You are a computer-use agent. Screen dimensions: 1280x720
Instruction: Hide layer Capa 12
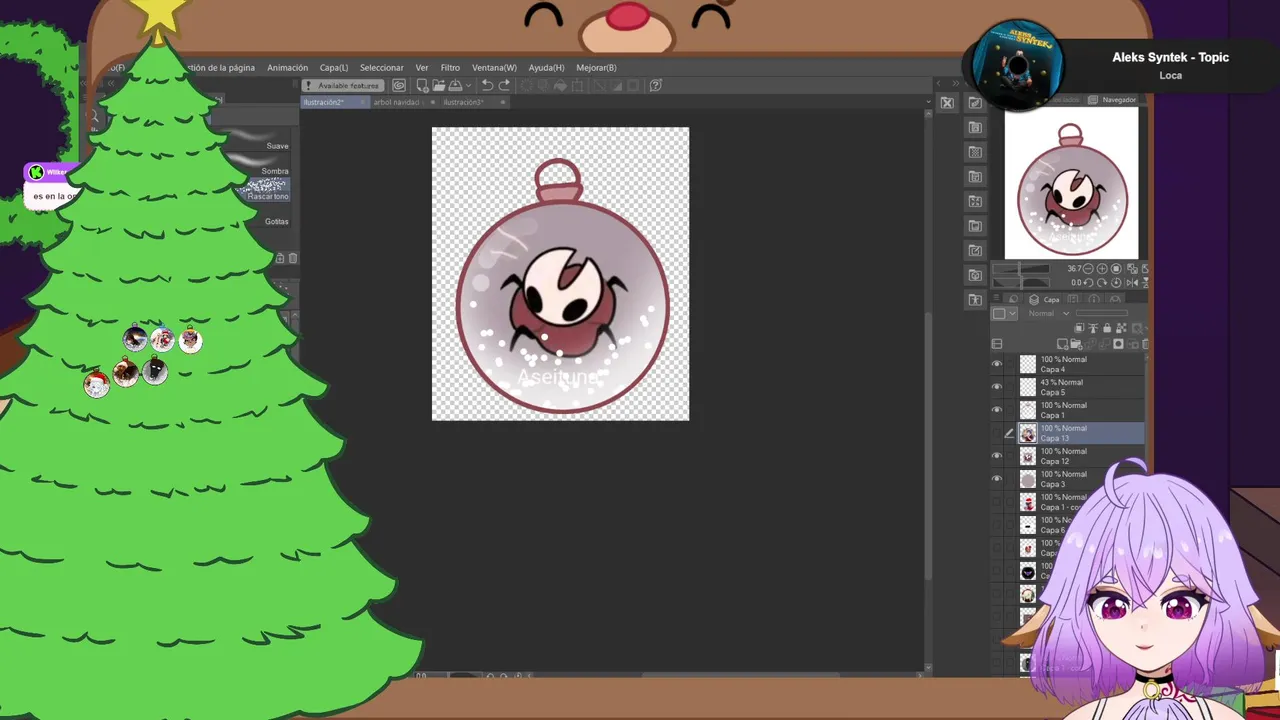996,456
